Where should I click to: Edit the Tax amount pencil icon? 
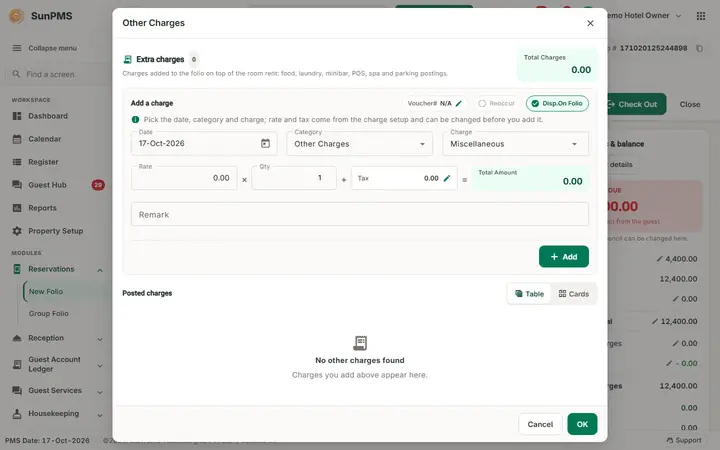click(447, 178)
